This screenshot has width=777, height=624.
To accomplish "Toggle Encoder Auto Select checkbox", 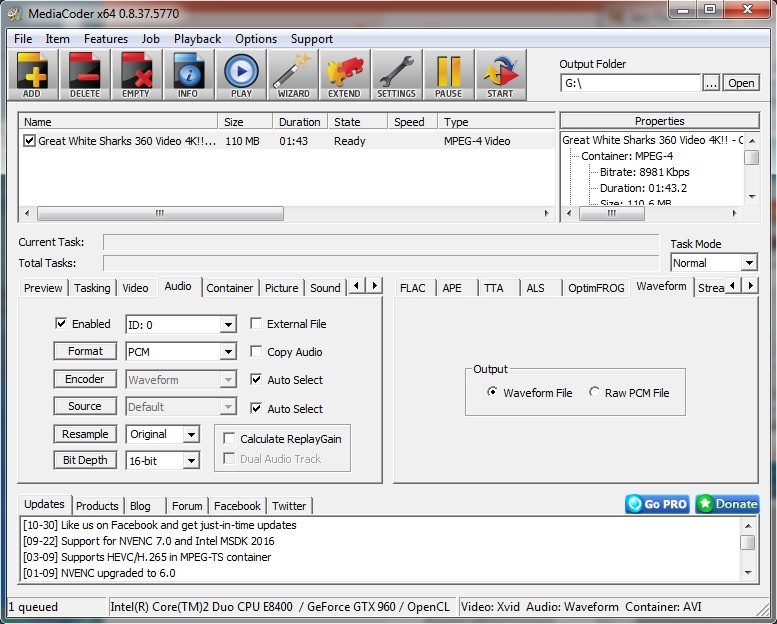I will (x=256, y=380).
